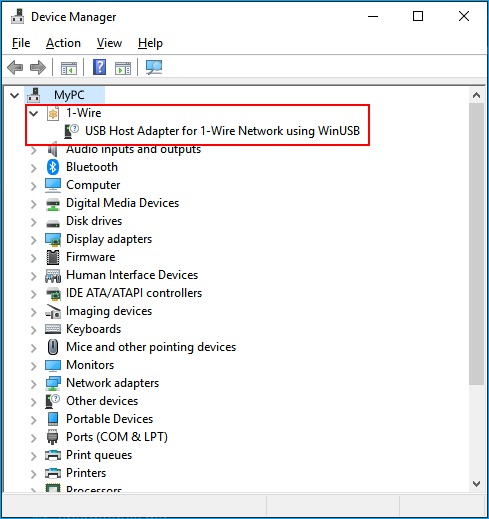The image size is (489, 519).
Task: Expand the Network adapters category
Action: (33, 384)
